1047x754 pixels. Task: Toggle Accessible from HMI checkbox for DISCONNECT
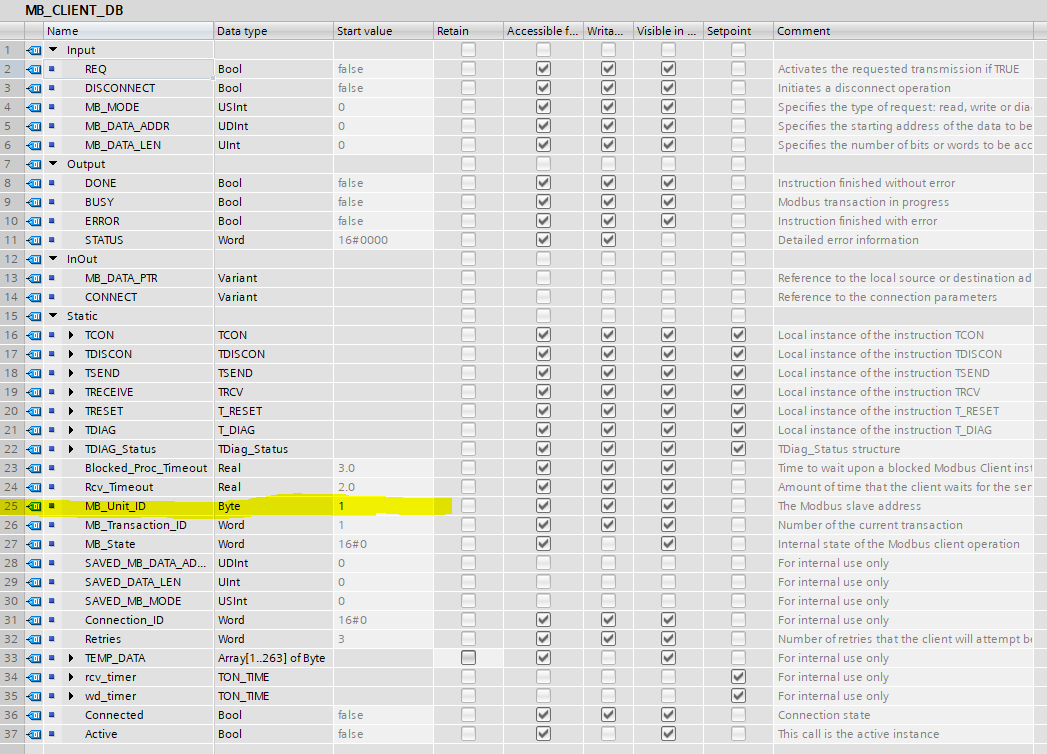tap(544, 87)
